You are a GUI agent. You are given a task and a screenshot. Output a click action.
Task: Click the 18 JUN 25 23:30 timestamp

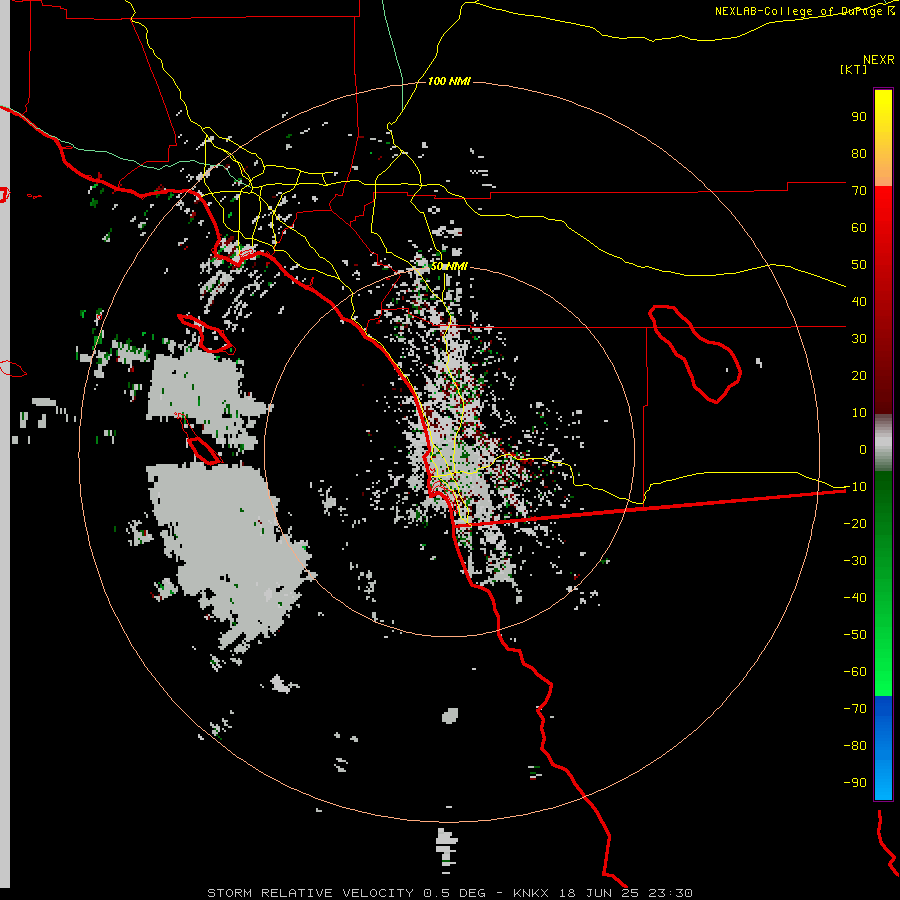(x=624, y=893)
